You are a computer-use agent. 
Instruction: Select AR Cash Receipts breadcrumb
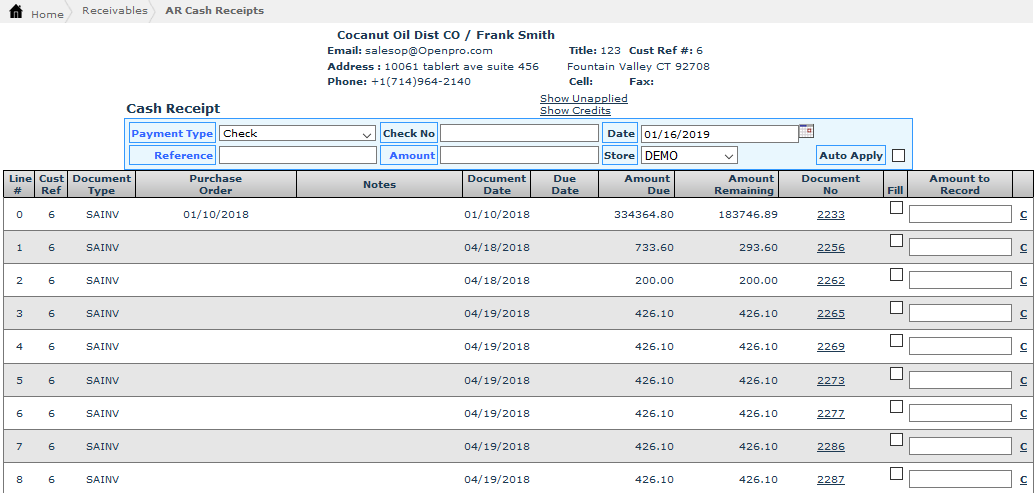point(214,11)
